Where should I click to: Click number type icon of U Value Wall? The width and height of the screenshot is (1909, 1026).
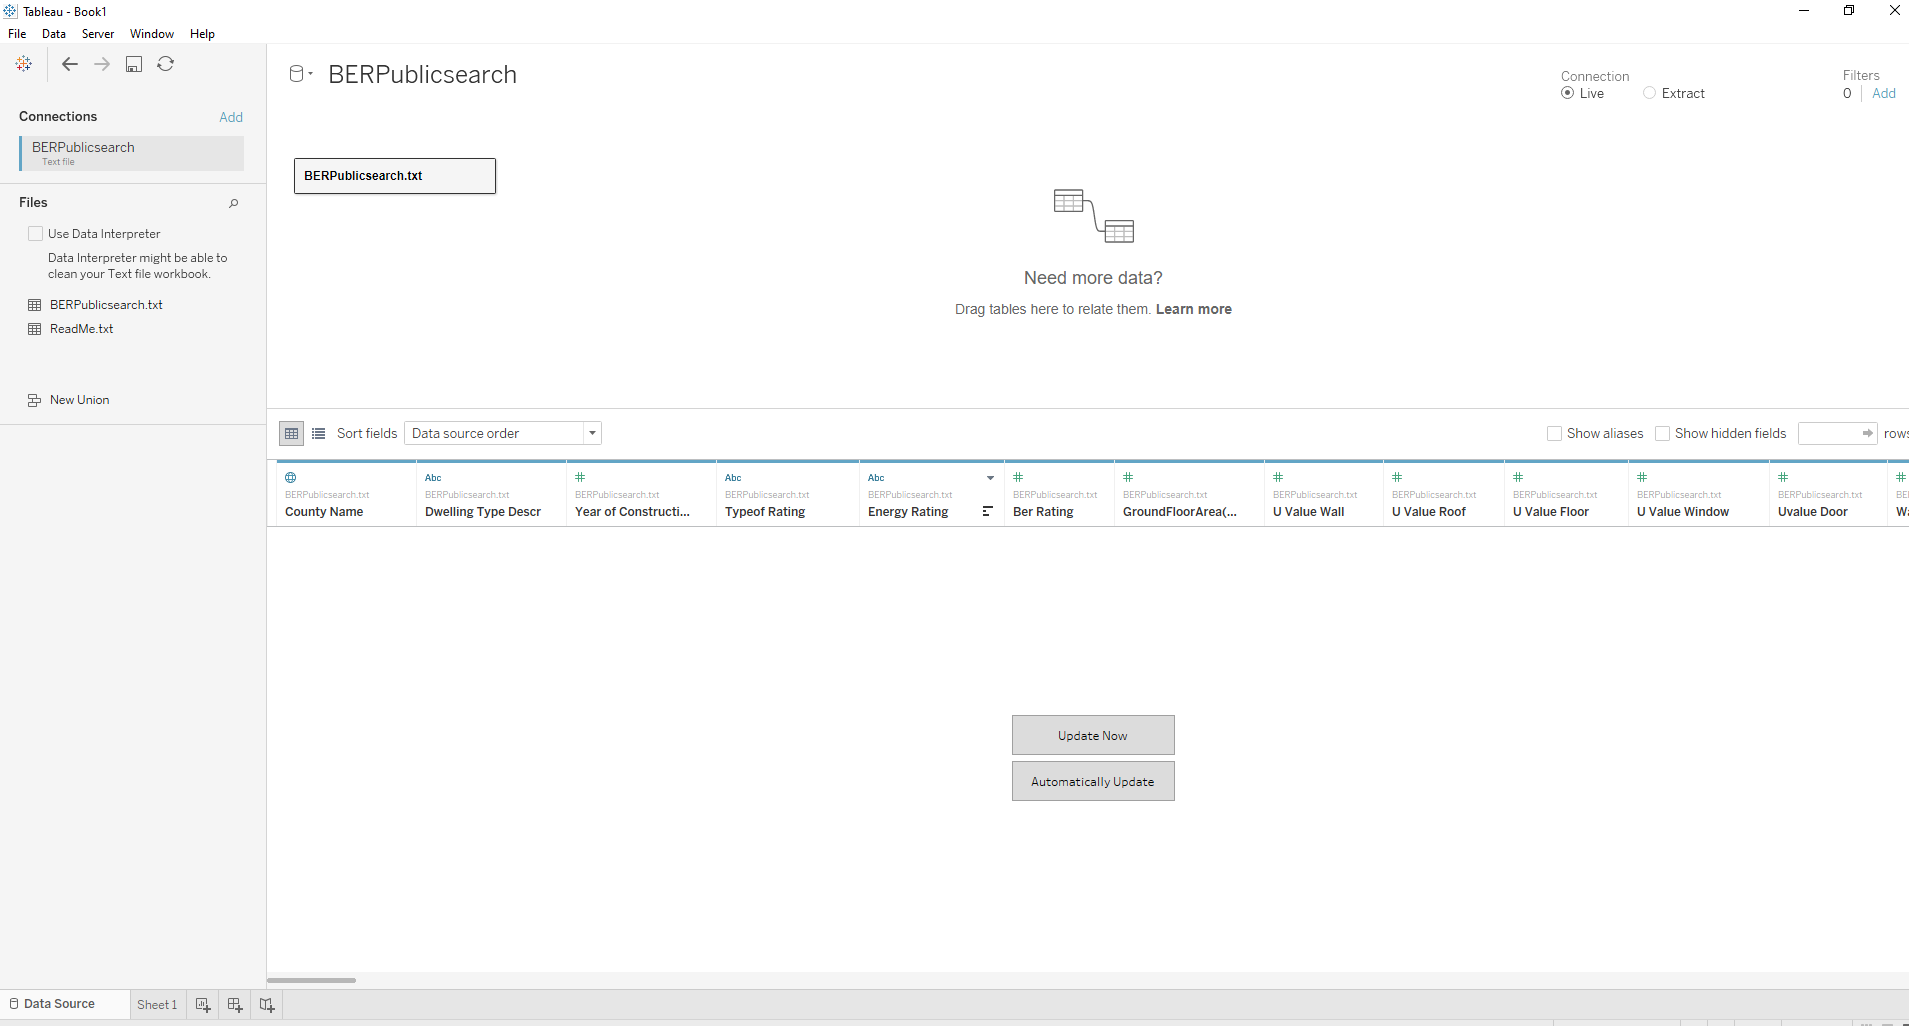[x=1278, y=477]
